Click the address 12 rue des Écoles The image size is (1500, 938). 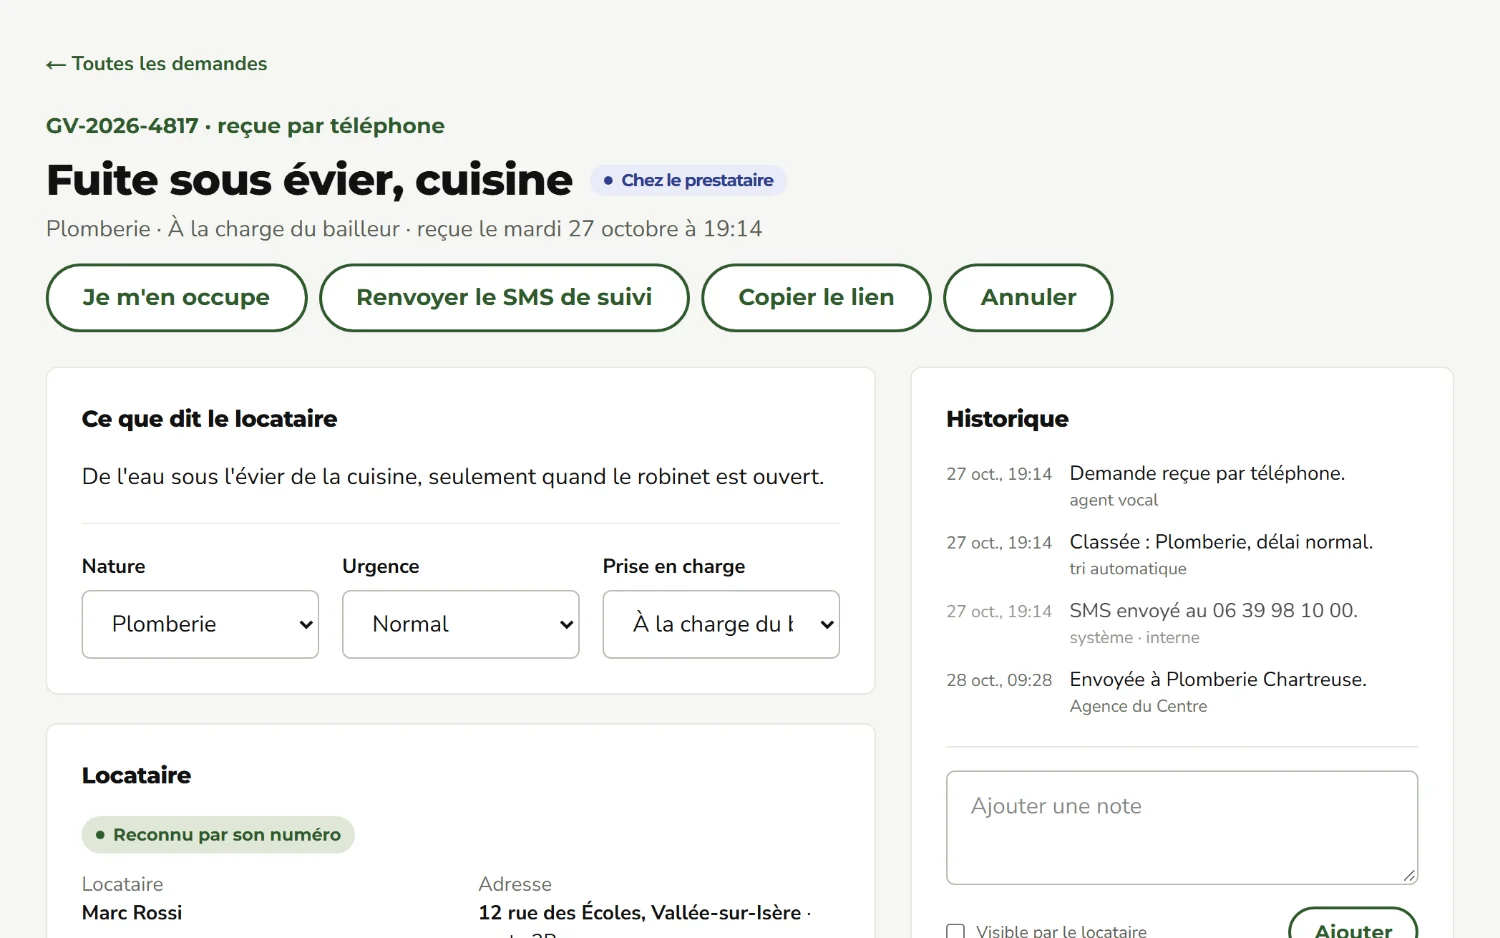click(x=640, y=913)
